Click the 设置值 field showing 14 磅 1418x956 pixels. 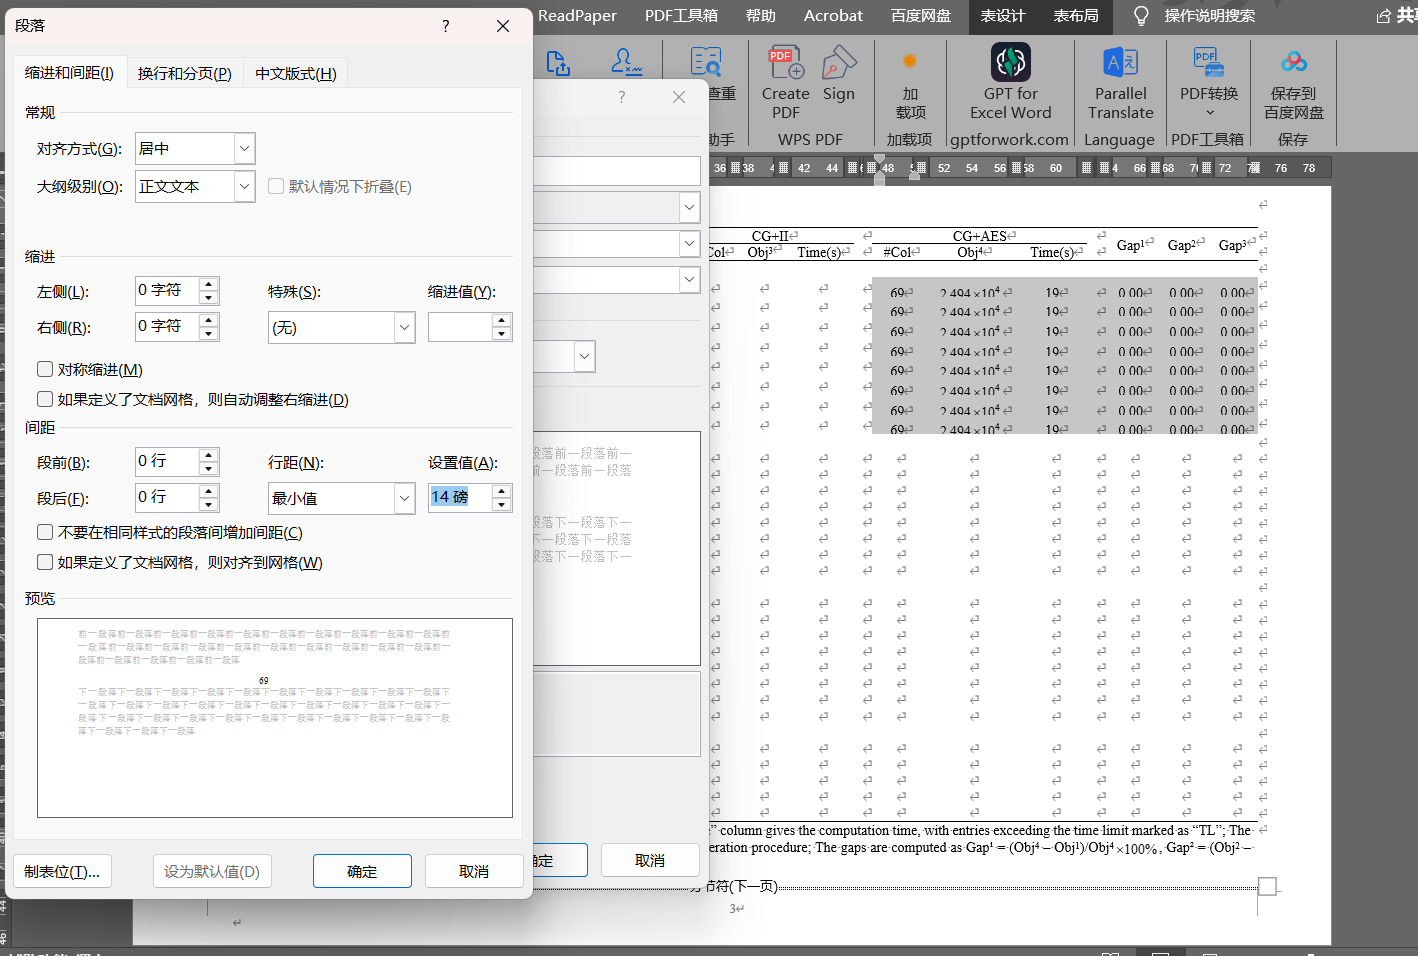point(460,497)
